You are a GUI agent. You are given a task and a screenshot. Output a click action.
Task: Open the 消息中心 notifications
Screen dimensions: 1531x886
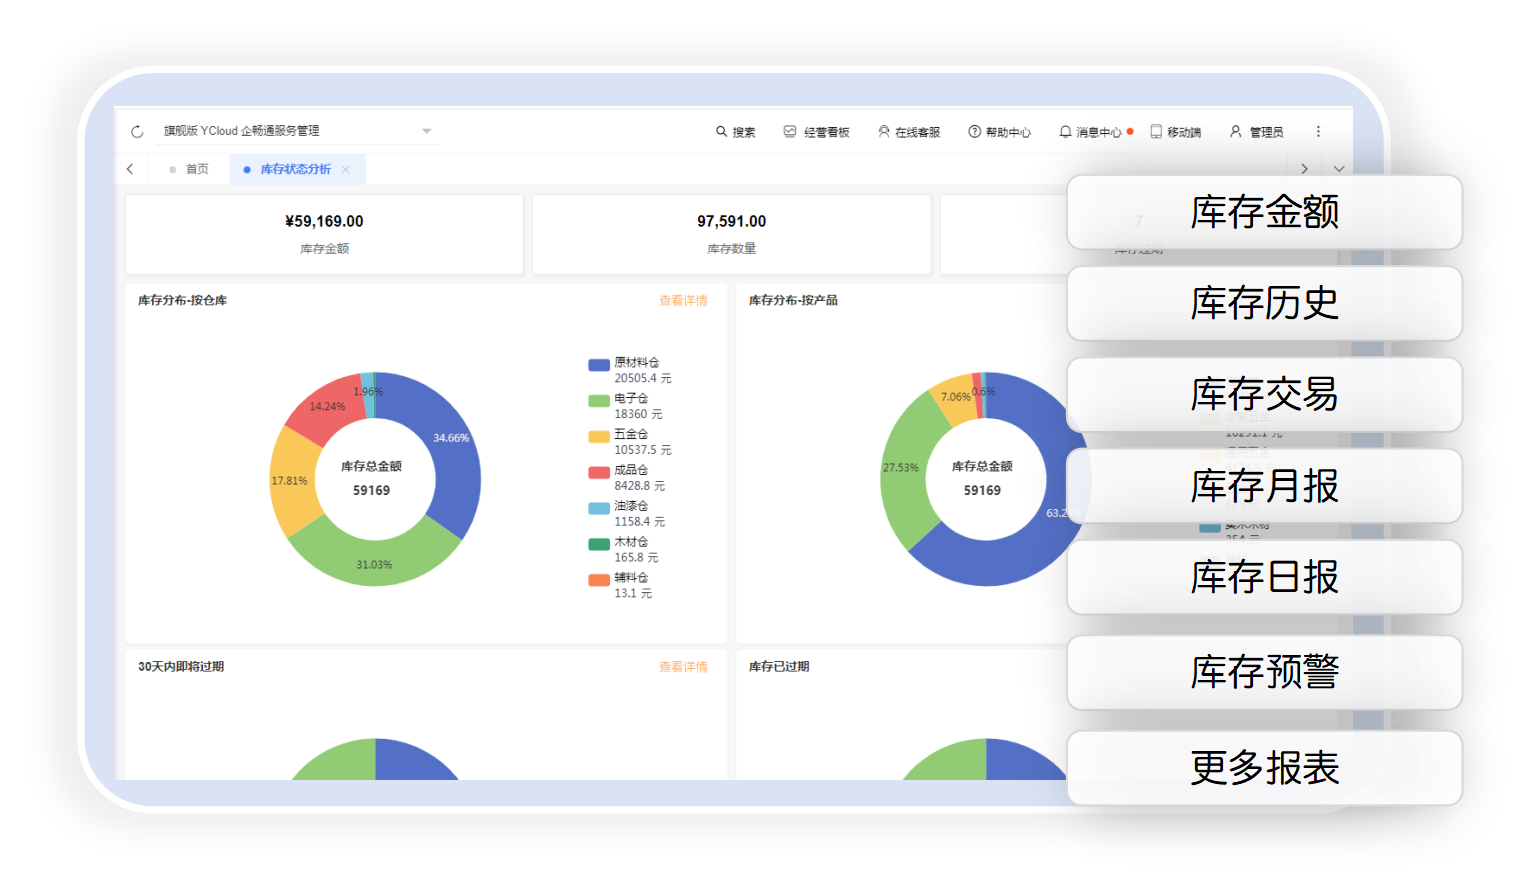pos(1091,132)
